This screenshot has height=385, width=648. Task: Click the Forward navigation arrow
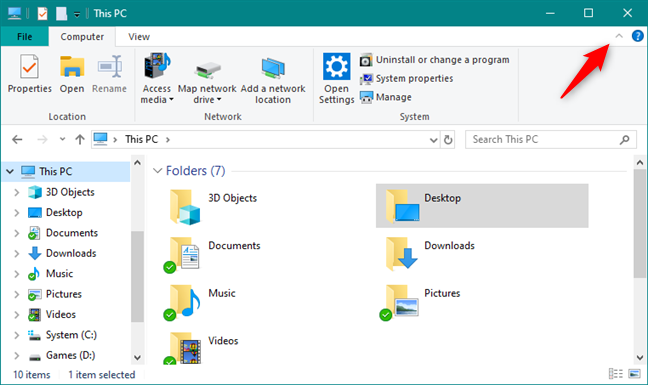click(42, 140)
